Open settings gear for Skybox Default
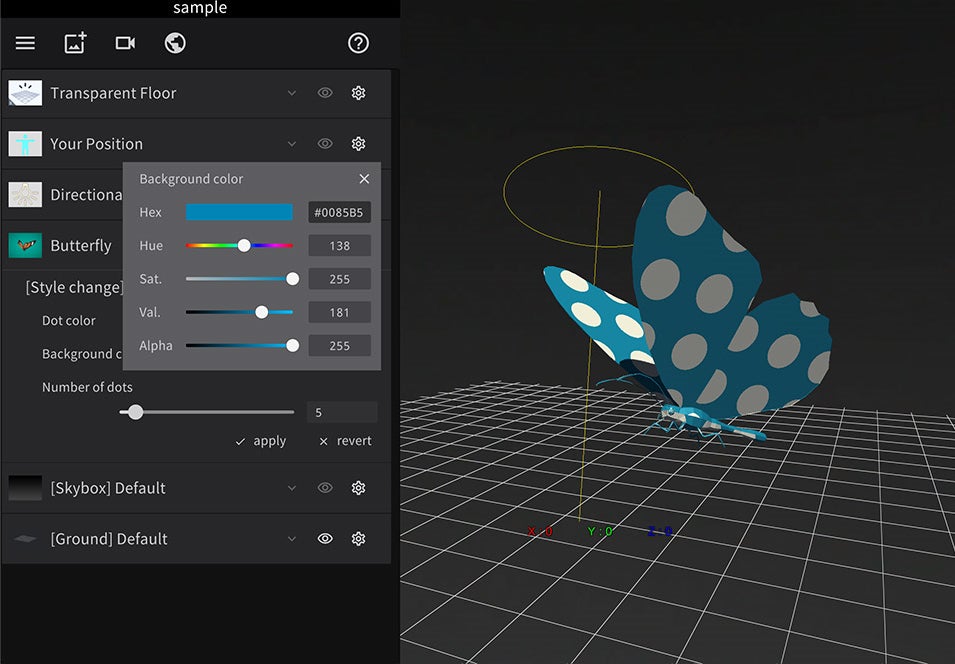Screen dimensions: 955x664 (x=358, y=488)
